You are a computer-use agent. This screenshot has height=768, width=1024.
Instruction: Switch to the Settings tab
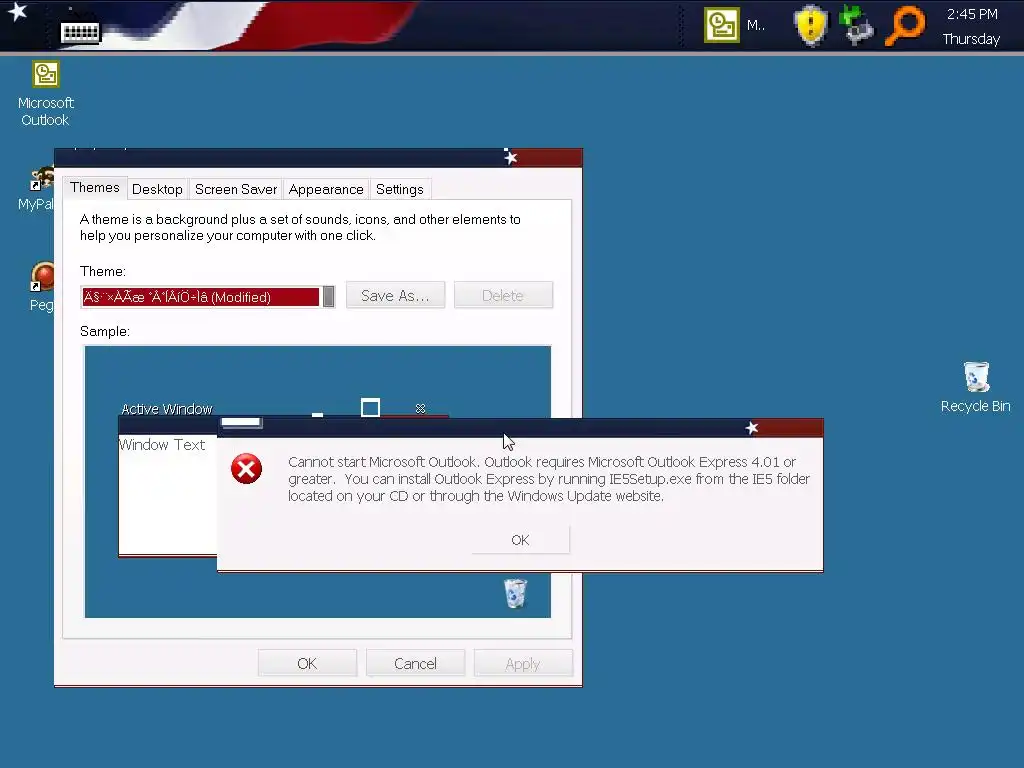[x=400, y=189]
